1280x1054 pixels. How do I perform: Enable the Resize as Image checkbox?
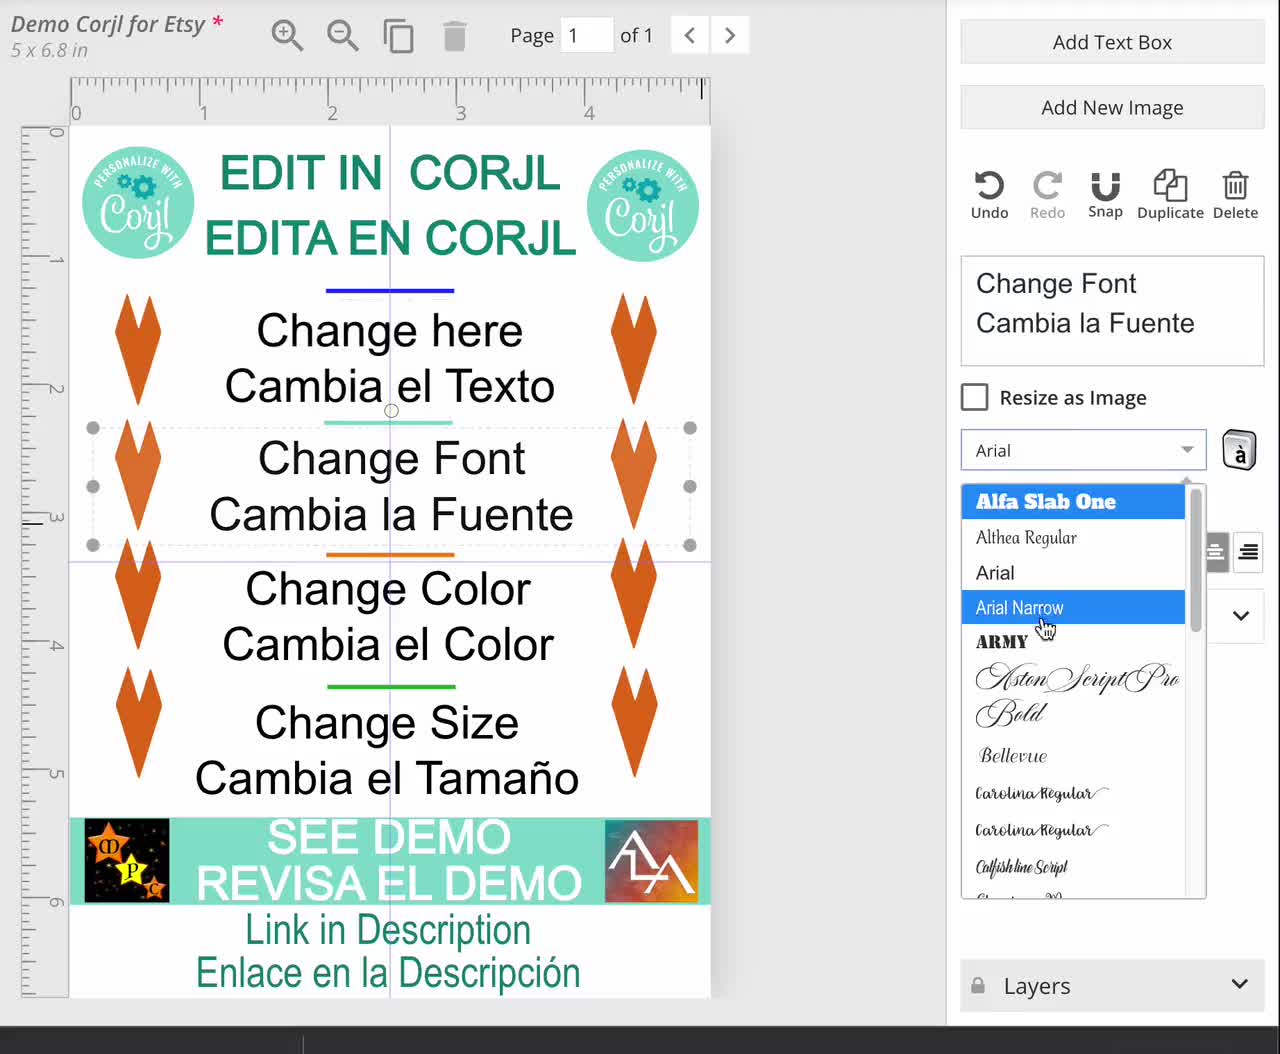coord(974,398)
